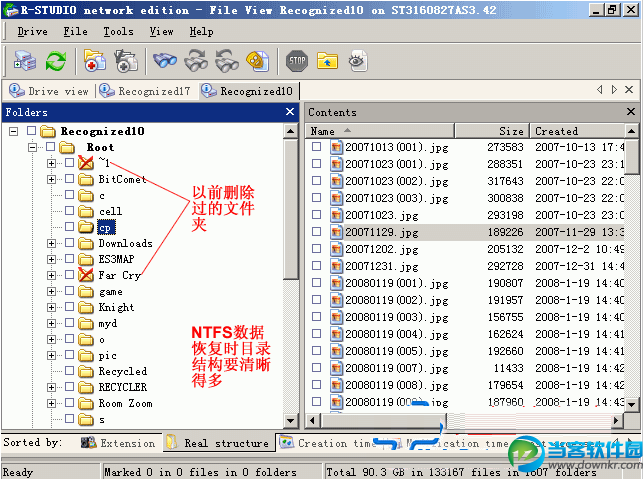
Task: Collapse the Root tree node
Action: [32, 147]
